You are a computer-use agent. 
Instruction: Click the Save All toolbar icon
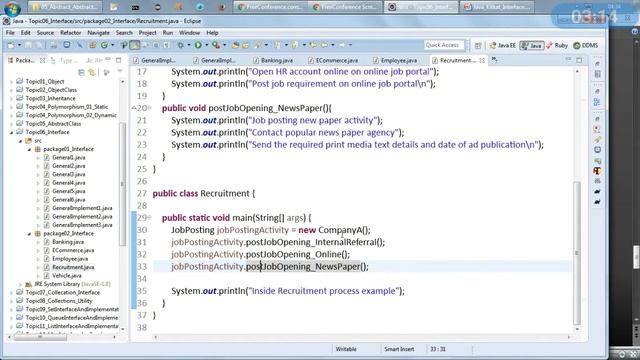tap(39, 45)
